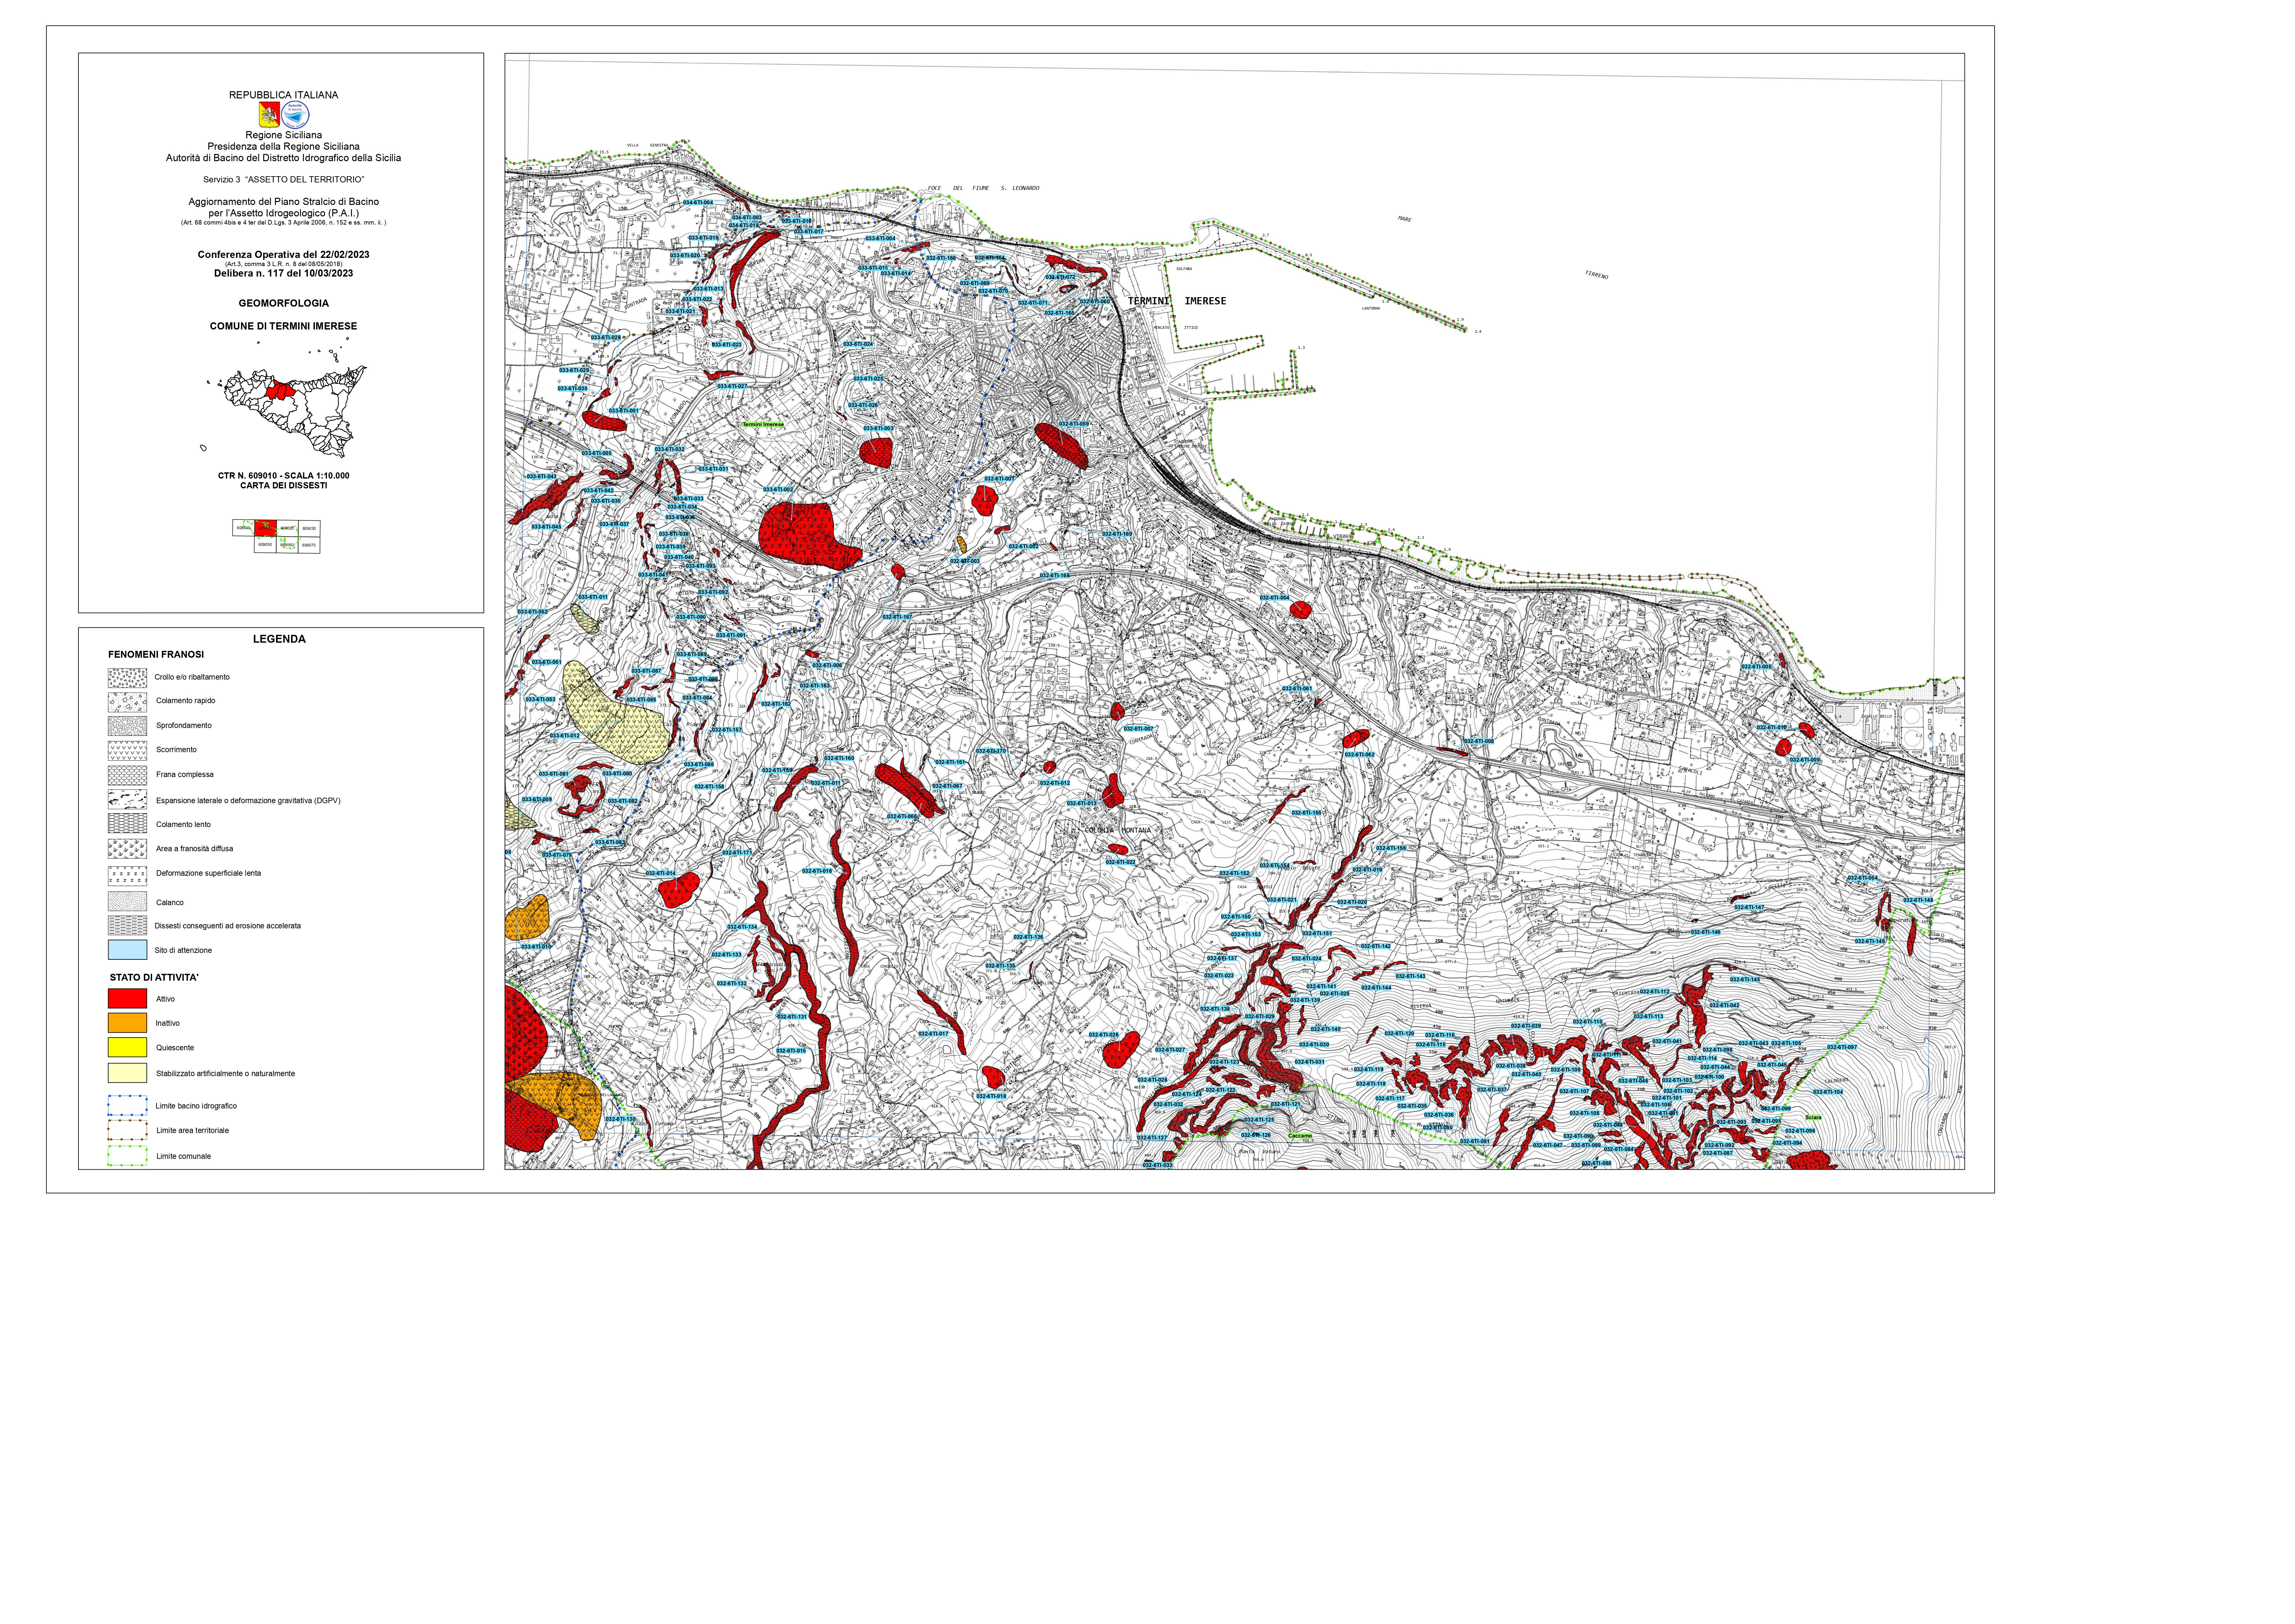The image size is (2295, 1624).
Task: Click the Limite bacino idrografico blue symbol
Action: (127, 1106)
